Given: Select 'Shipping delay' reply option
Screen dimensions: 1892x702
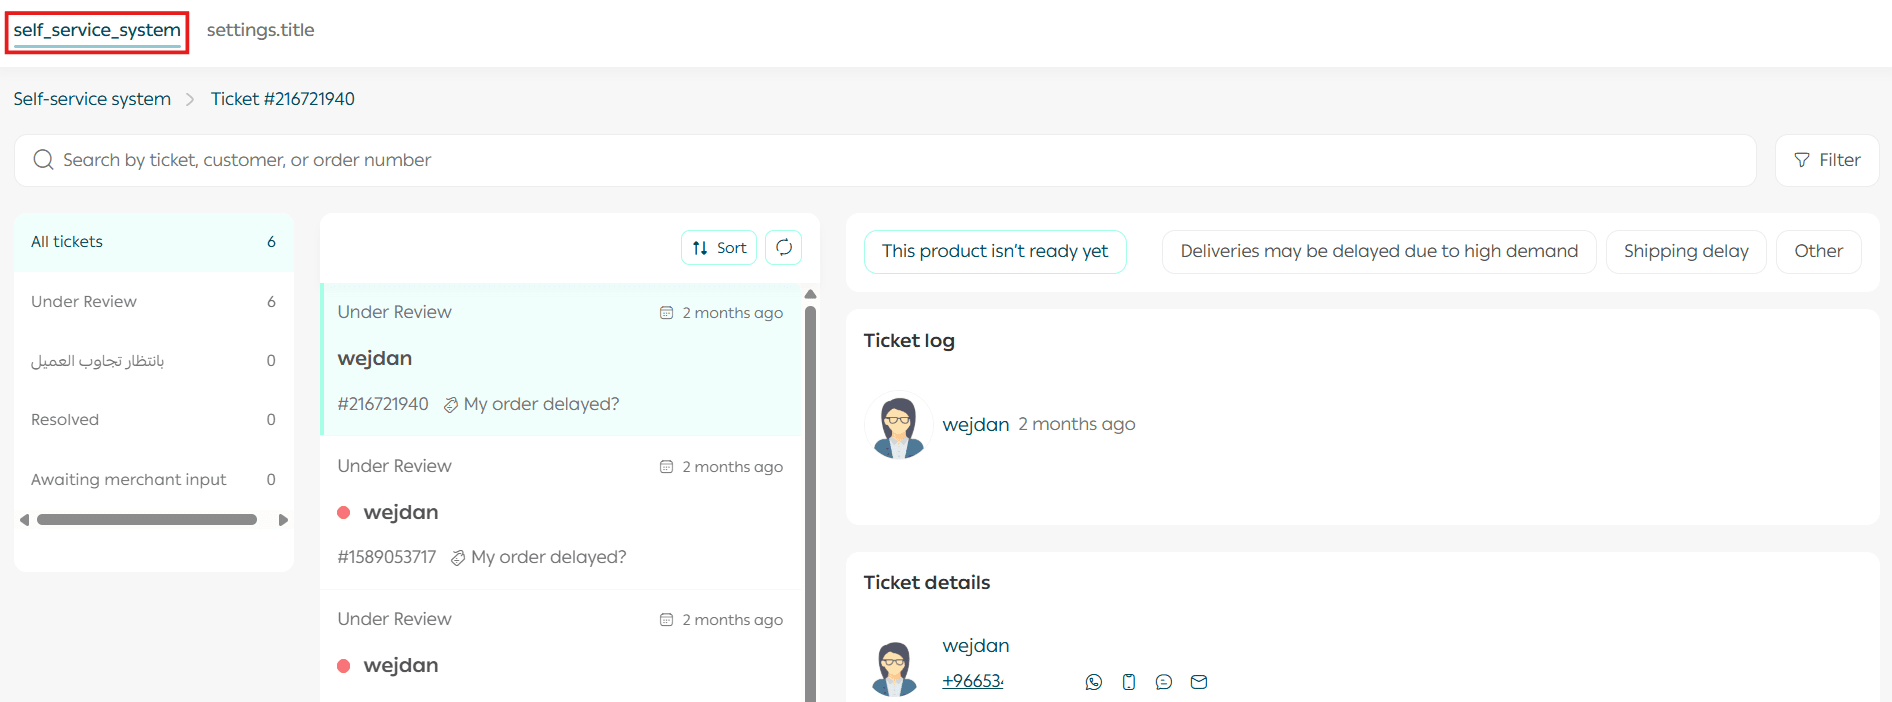Looking at the screenshot, I should pyautogui.click(x=1685, y=252).
